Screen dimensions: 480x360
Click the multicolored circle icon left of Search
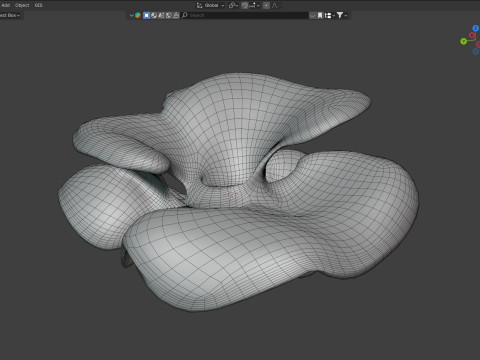point(138,15)
